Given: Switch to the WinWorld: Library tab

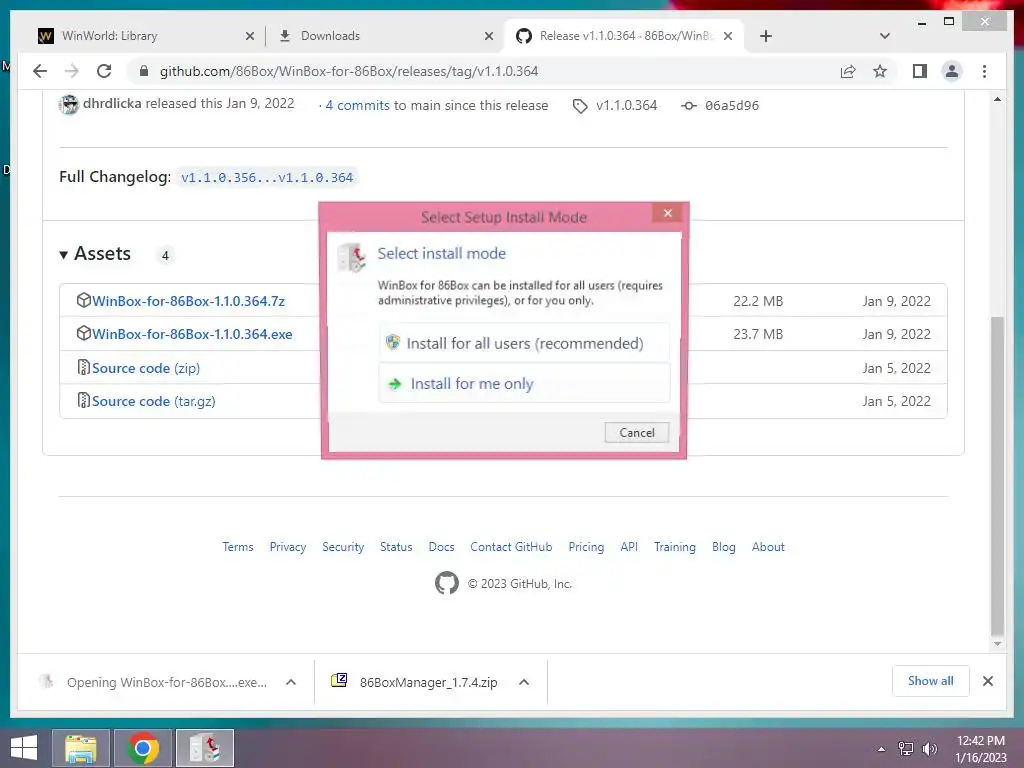Looking at the screenshot, I should tap(110, 36).
